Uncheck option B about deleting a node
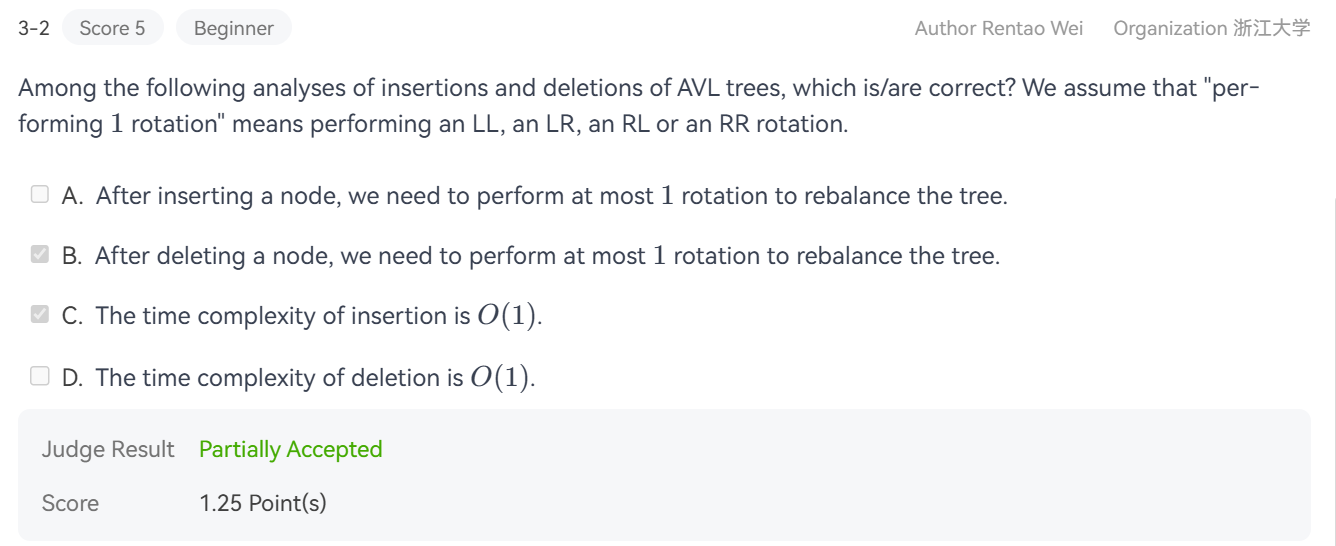The image size is (1336, 546). pyautogui.click(x=40, y=255)
